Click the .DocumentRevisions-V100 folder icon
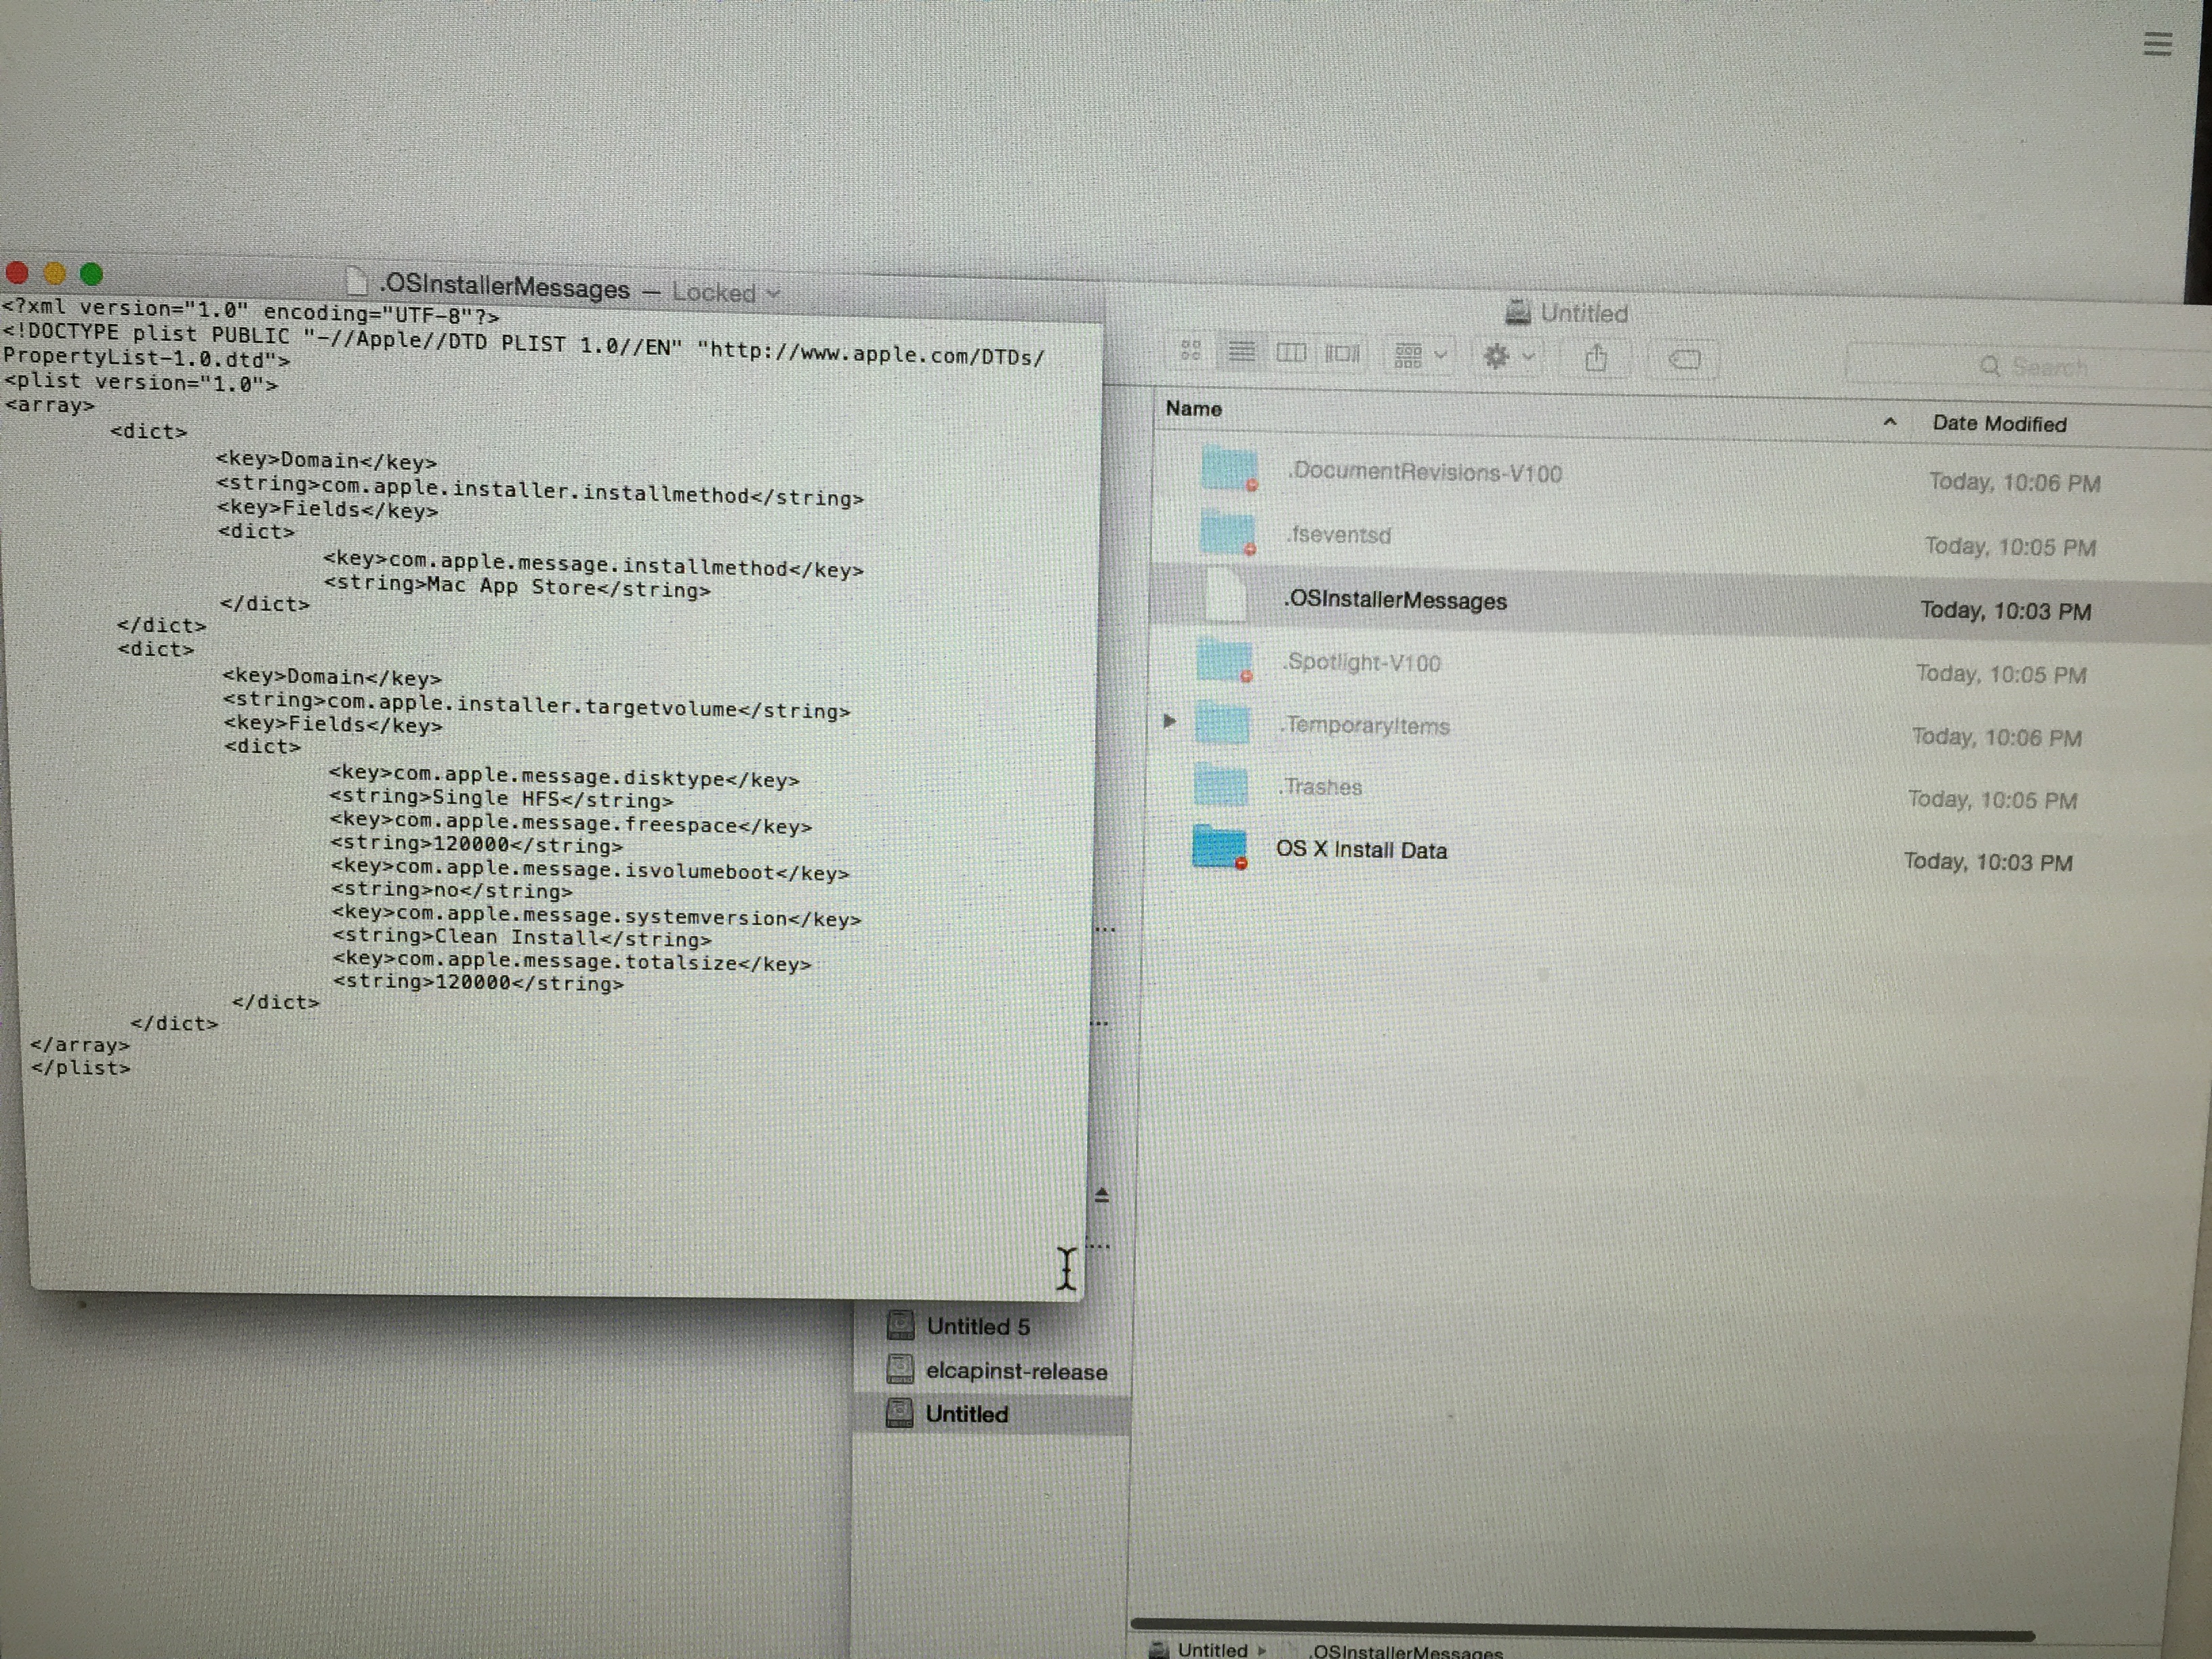The width and height of the screenshot is (2212, 1659). [x=1229, y=469]
